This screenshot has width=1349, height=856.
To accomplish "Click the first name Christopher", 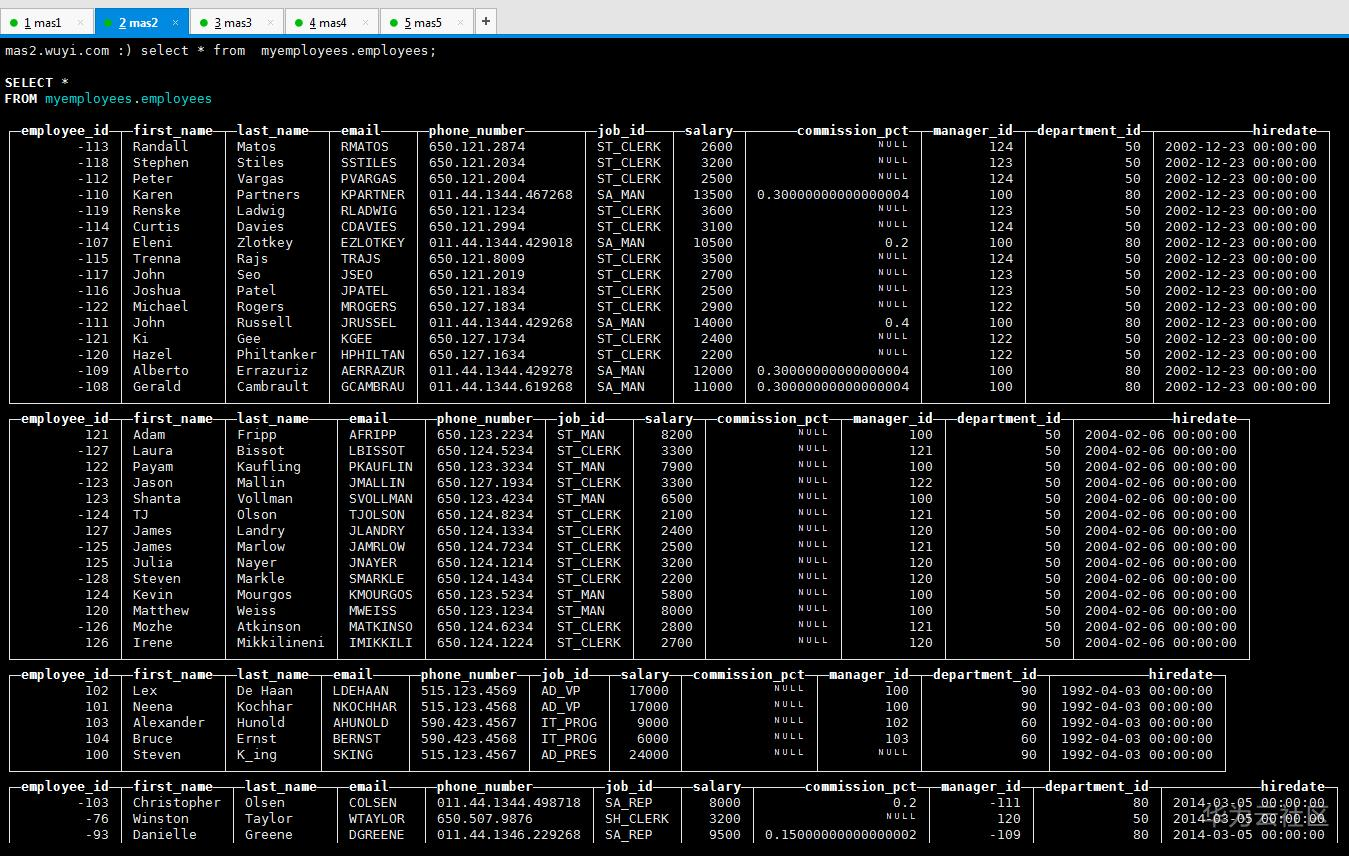I will [176, 803].
